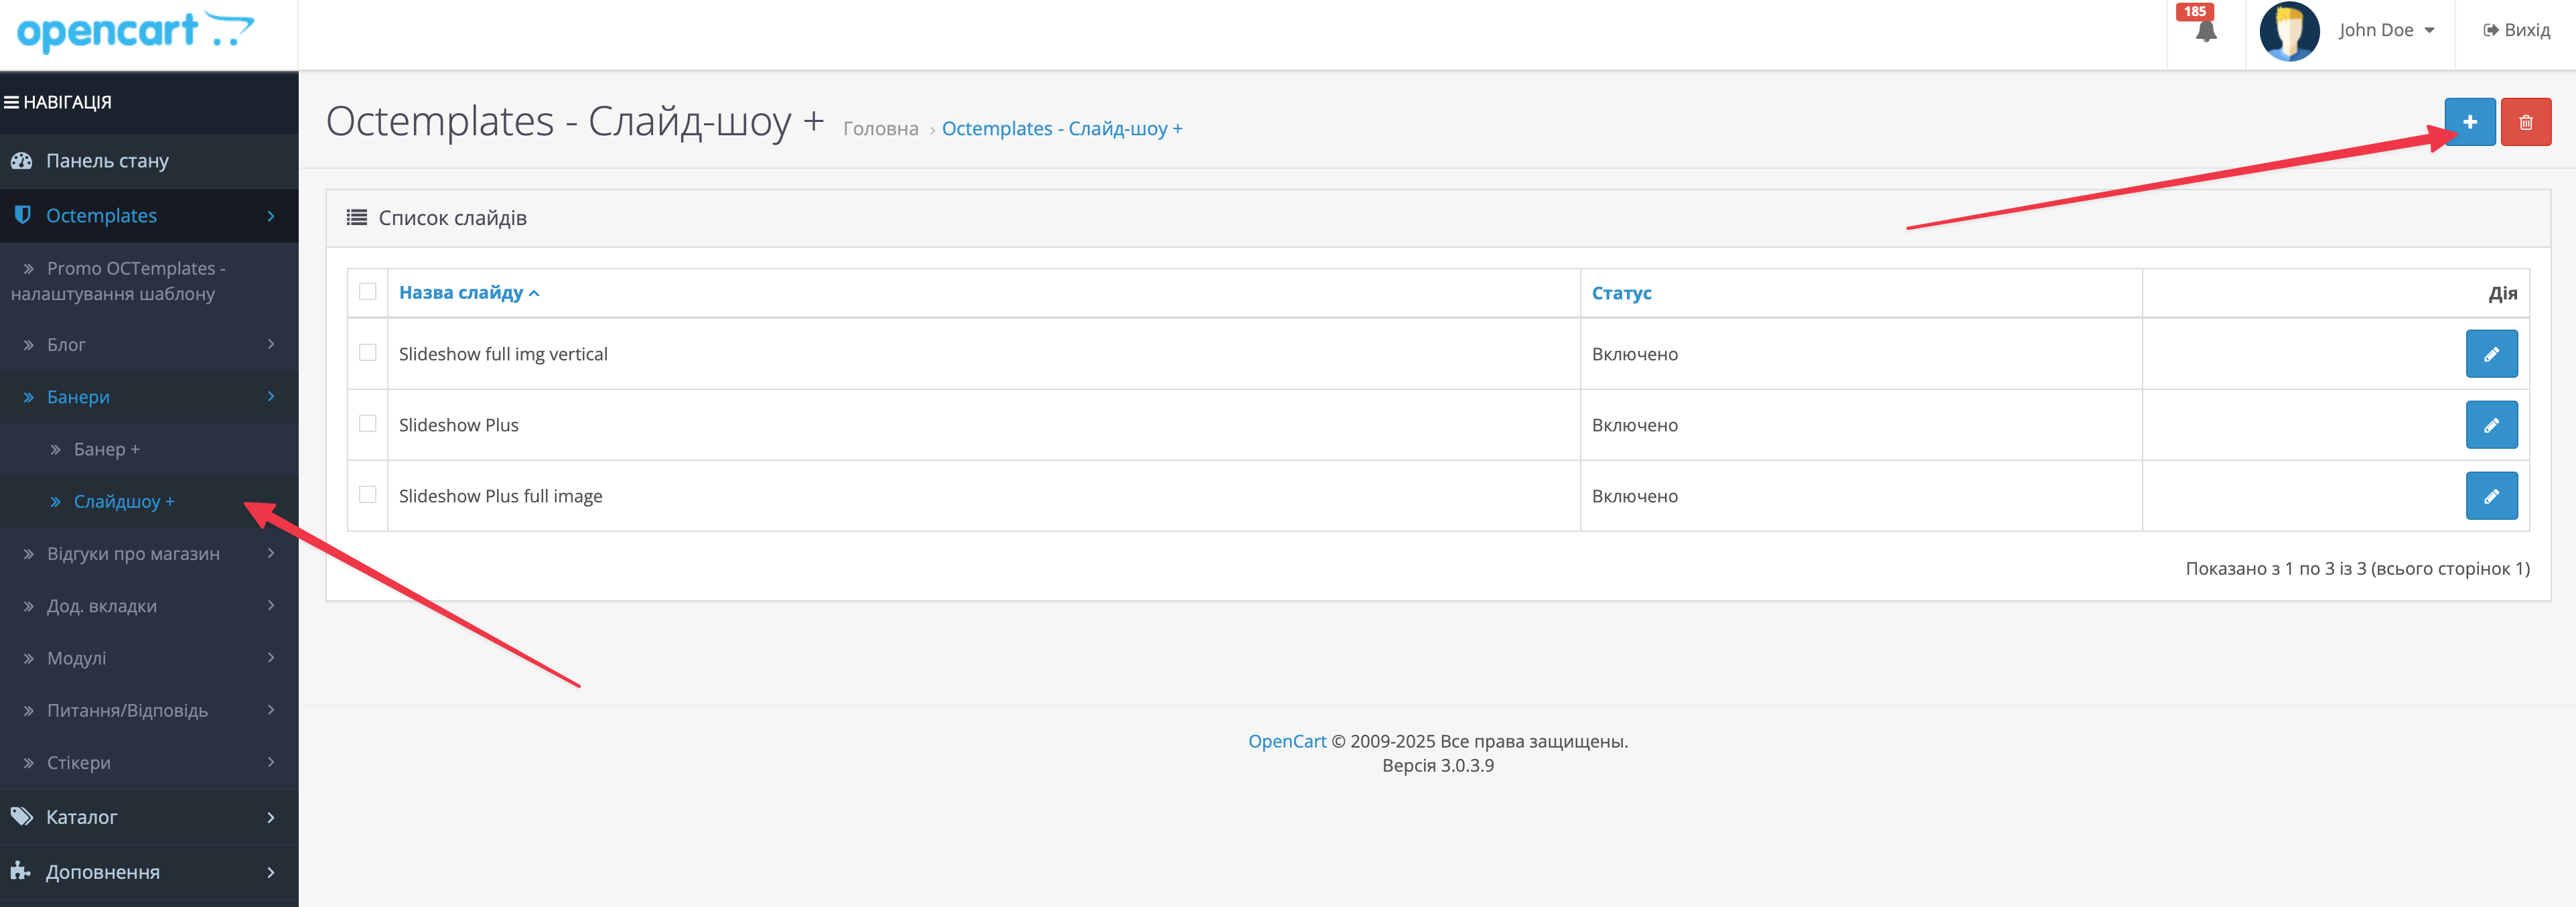This screenshot has height=907, width=2576.
Task: Sort by Назва слайду column header
Action: [x=461, y=293]
